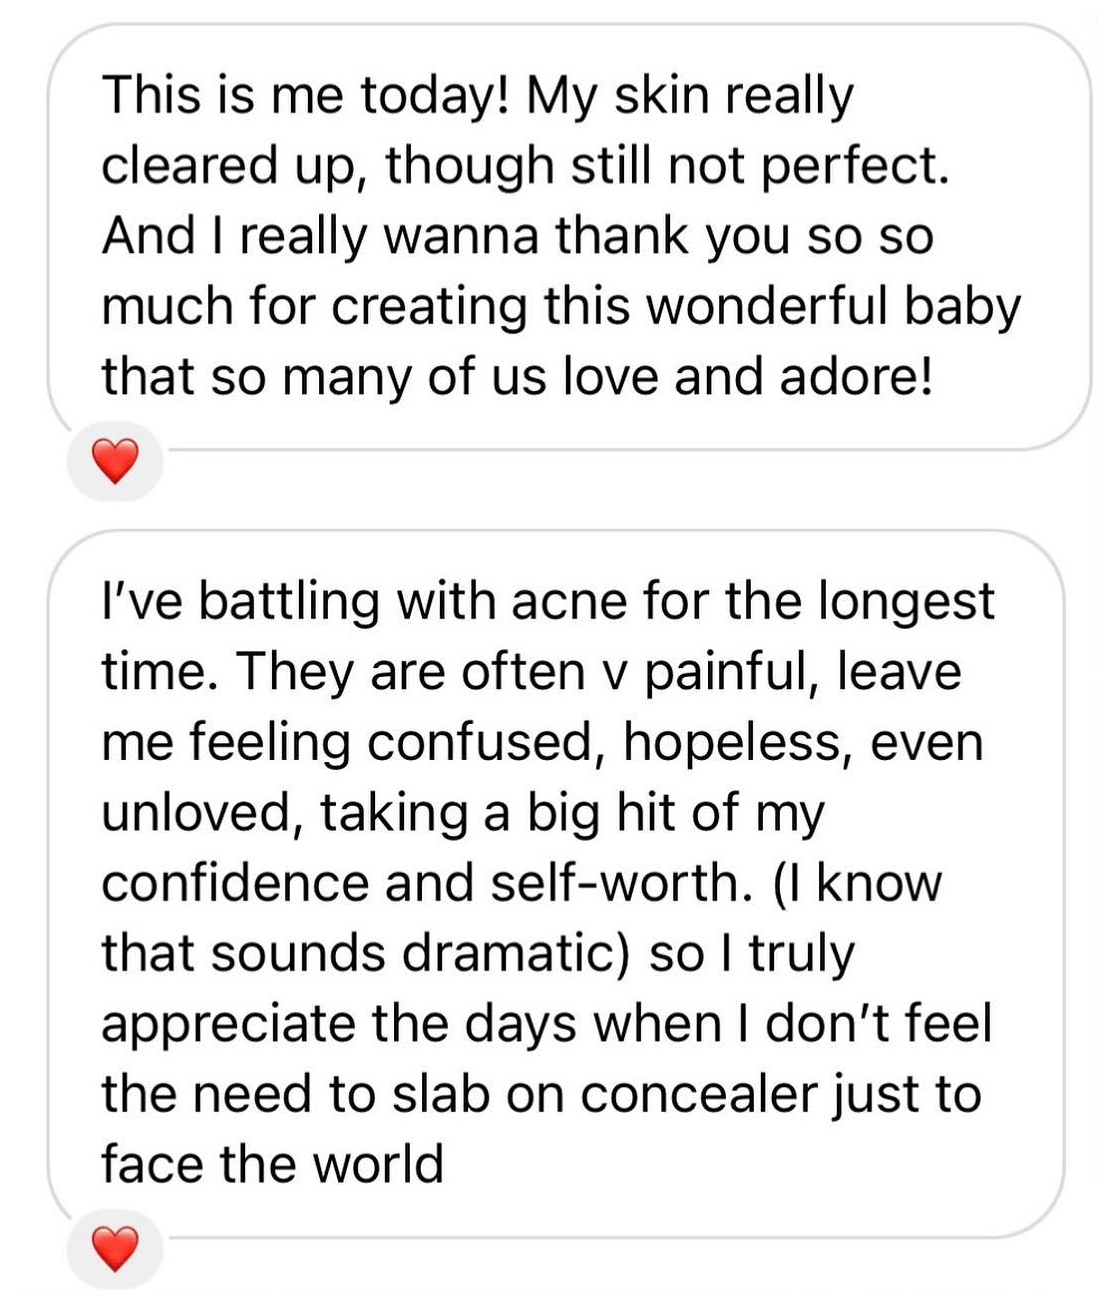Click the line "time. They are often v painful, leave"
This screenshot has height=1309, width=1116.
[x=531, y=671]
